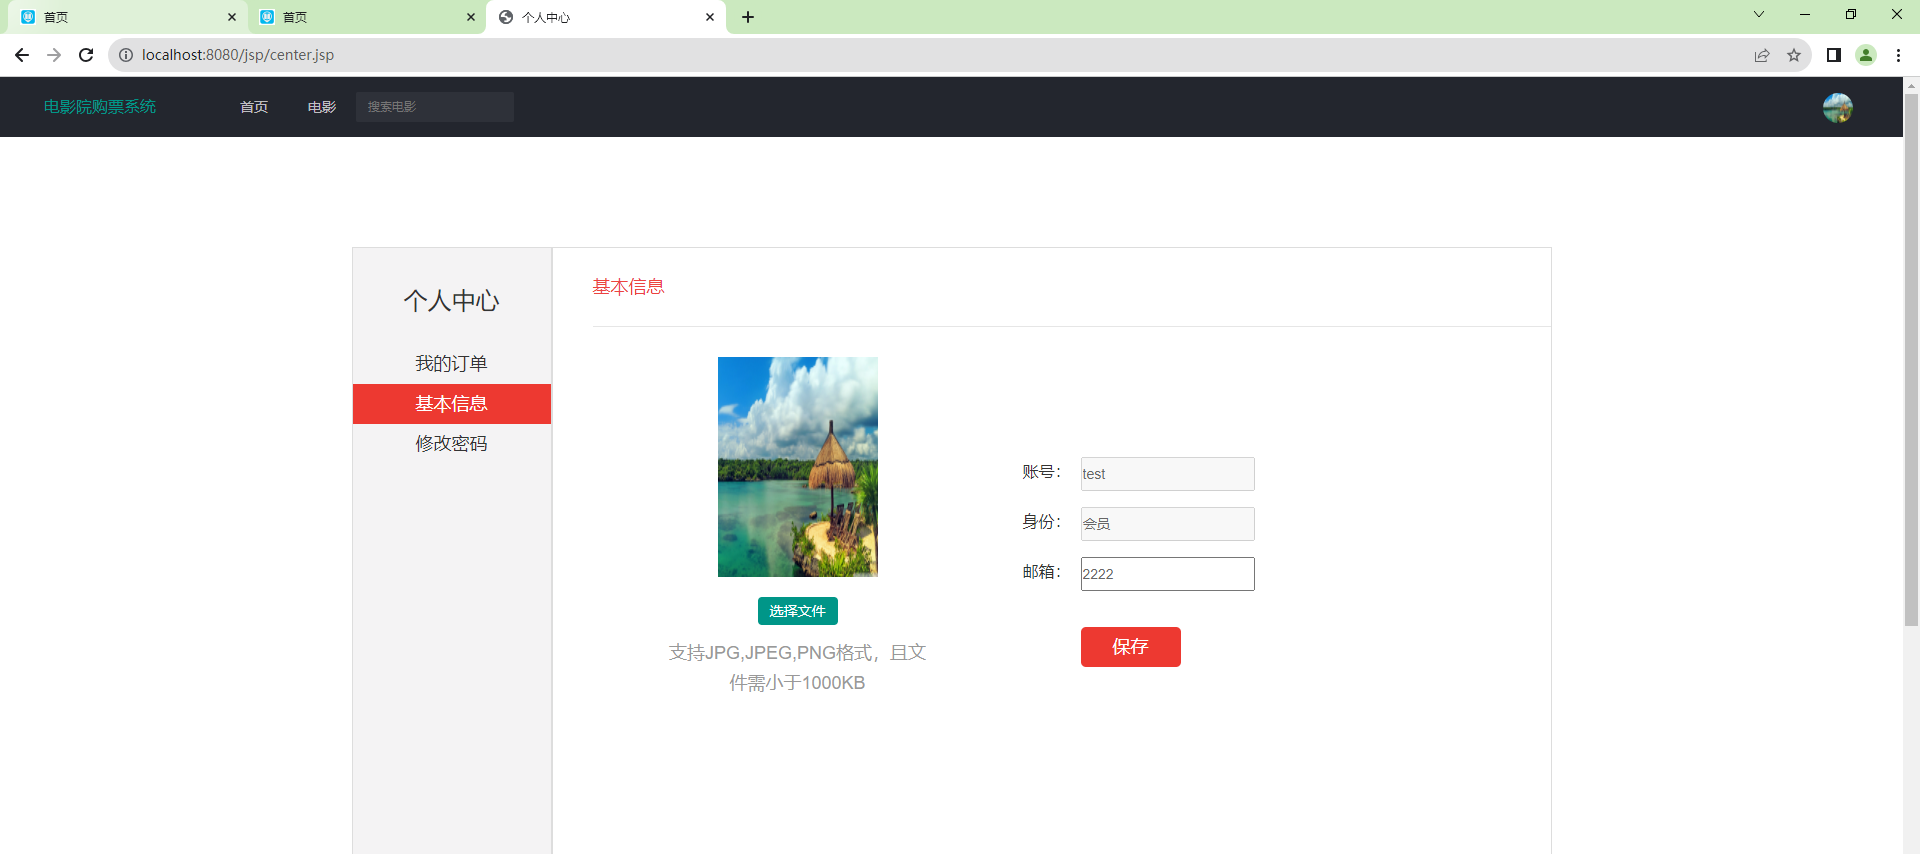Toggle the browser side panel icon
The height and width of the screenshot is (854, 1920).
point(1834,55)
